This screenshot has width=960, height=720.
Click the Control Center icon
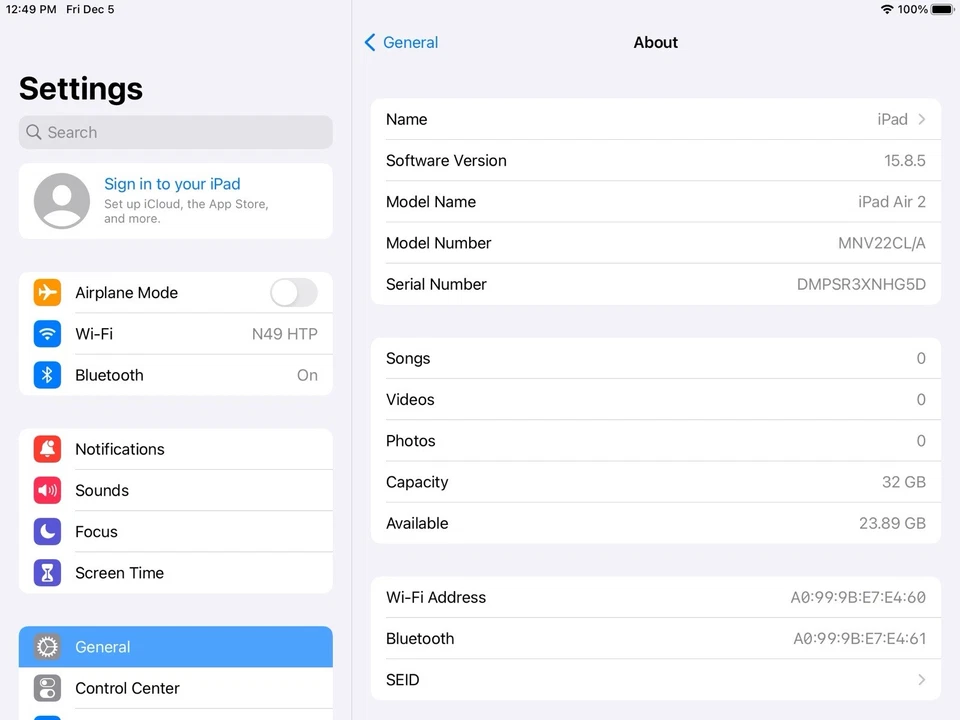click(47, 688)
